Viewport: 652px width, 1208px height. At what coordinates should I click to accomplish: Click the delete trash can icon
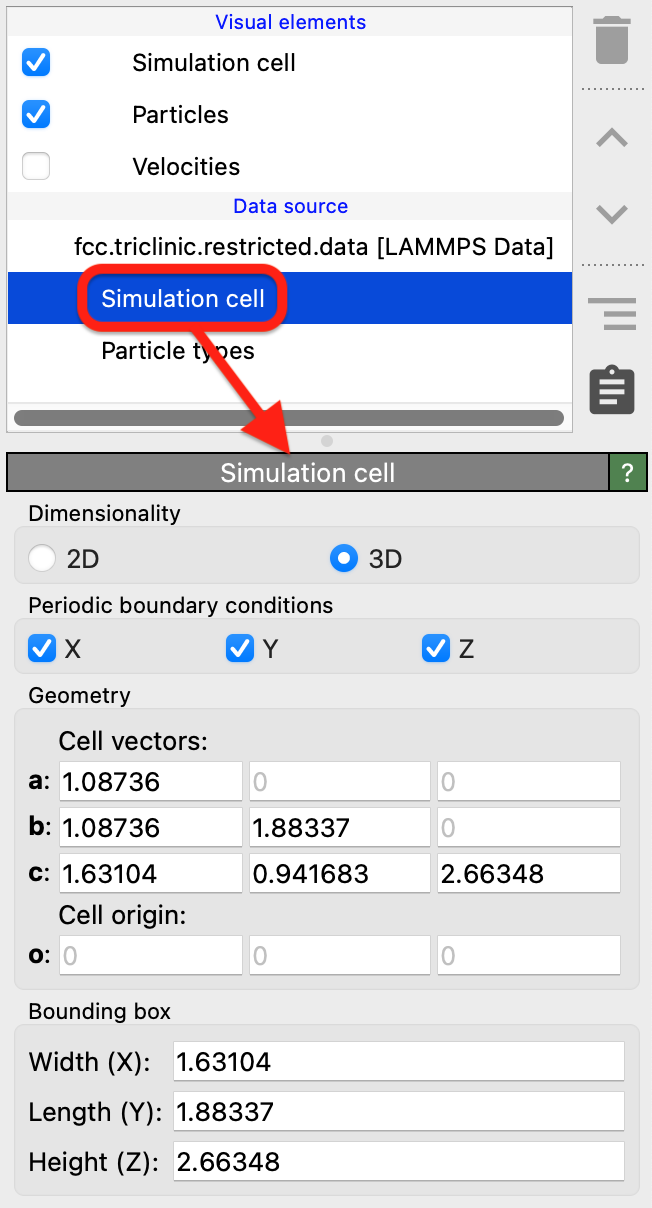pyautogui.click(x=611, y=41)
